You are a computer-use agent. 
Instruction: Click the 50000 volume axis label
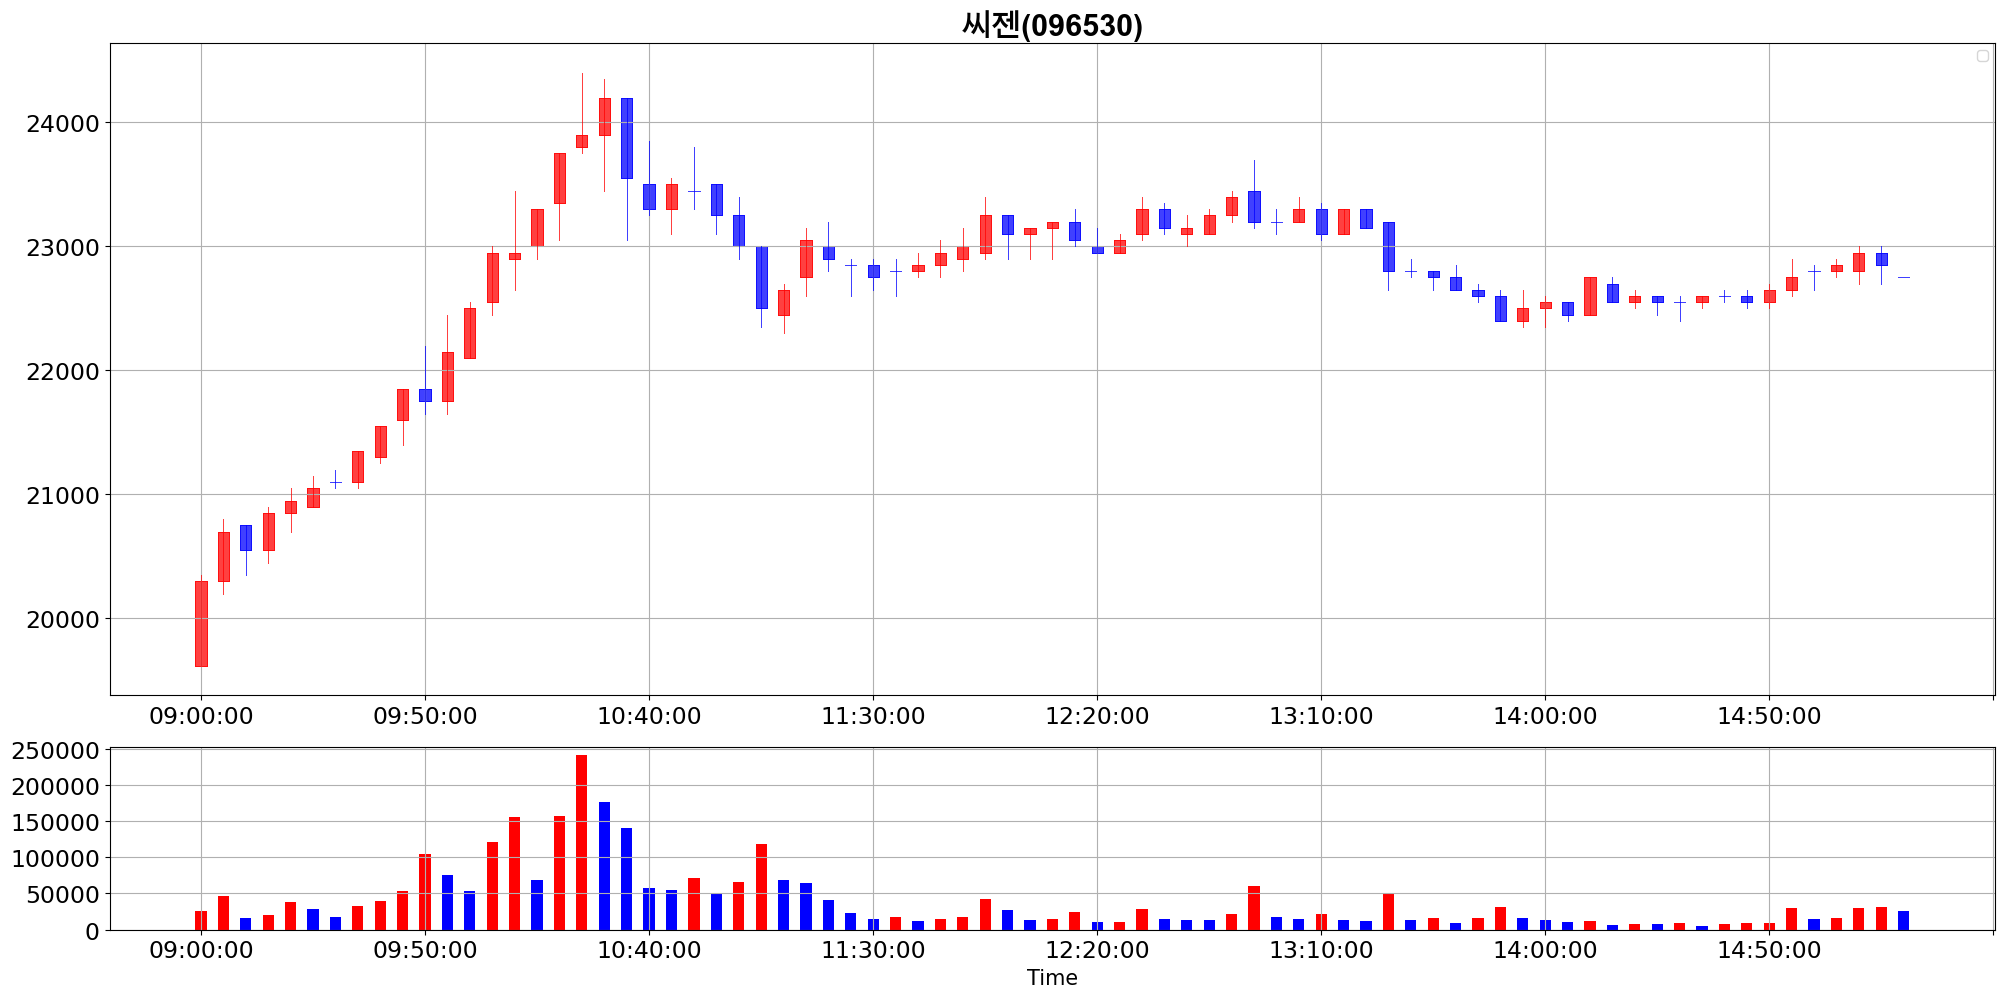click(x=63, y=895)
